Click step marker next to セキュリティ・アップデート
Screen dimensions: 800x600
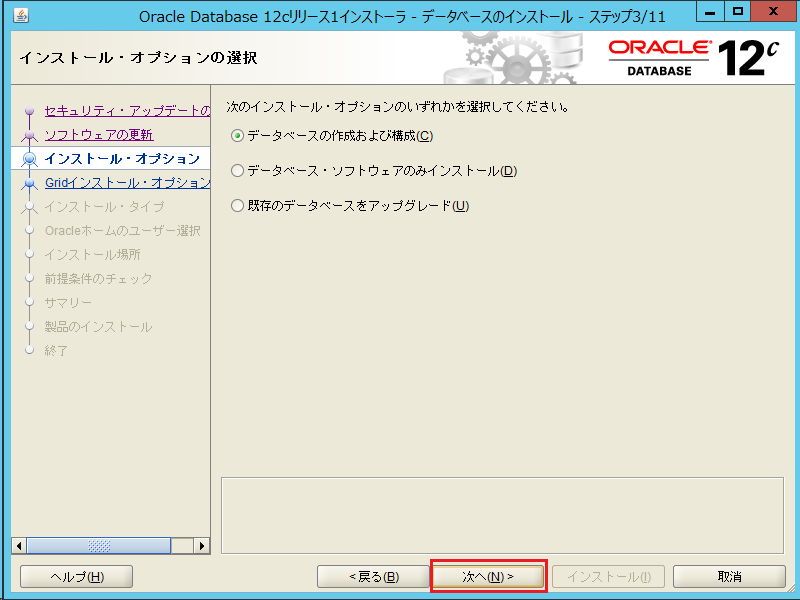pos(30,111)
